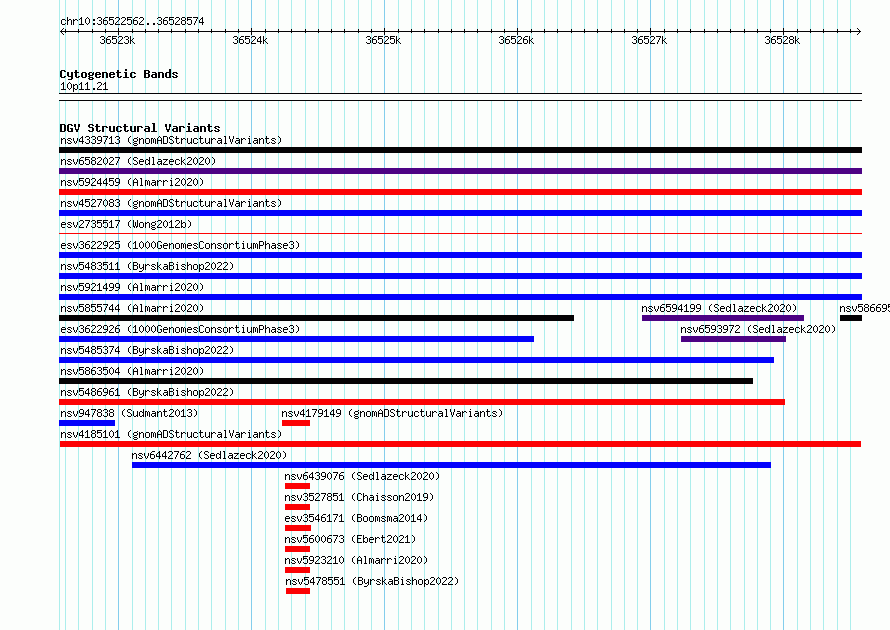Click the left ruler arrow to pan
The image size is (890, 630).
pos(63,32)
